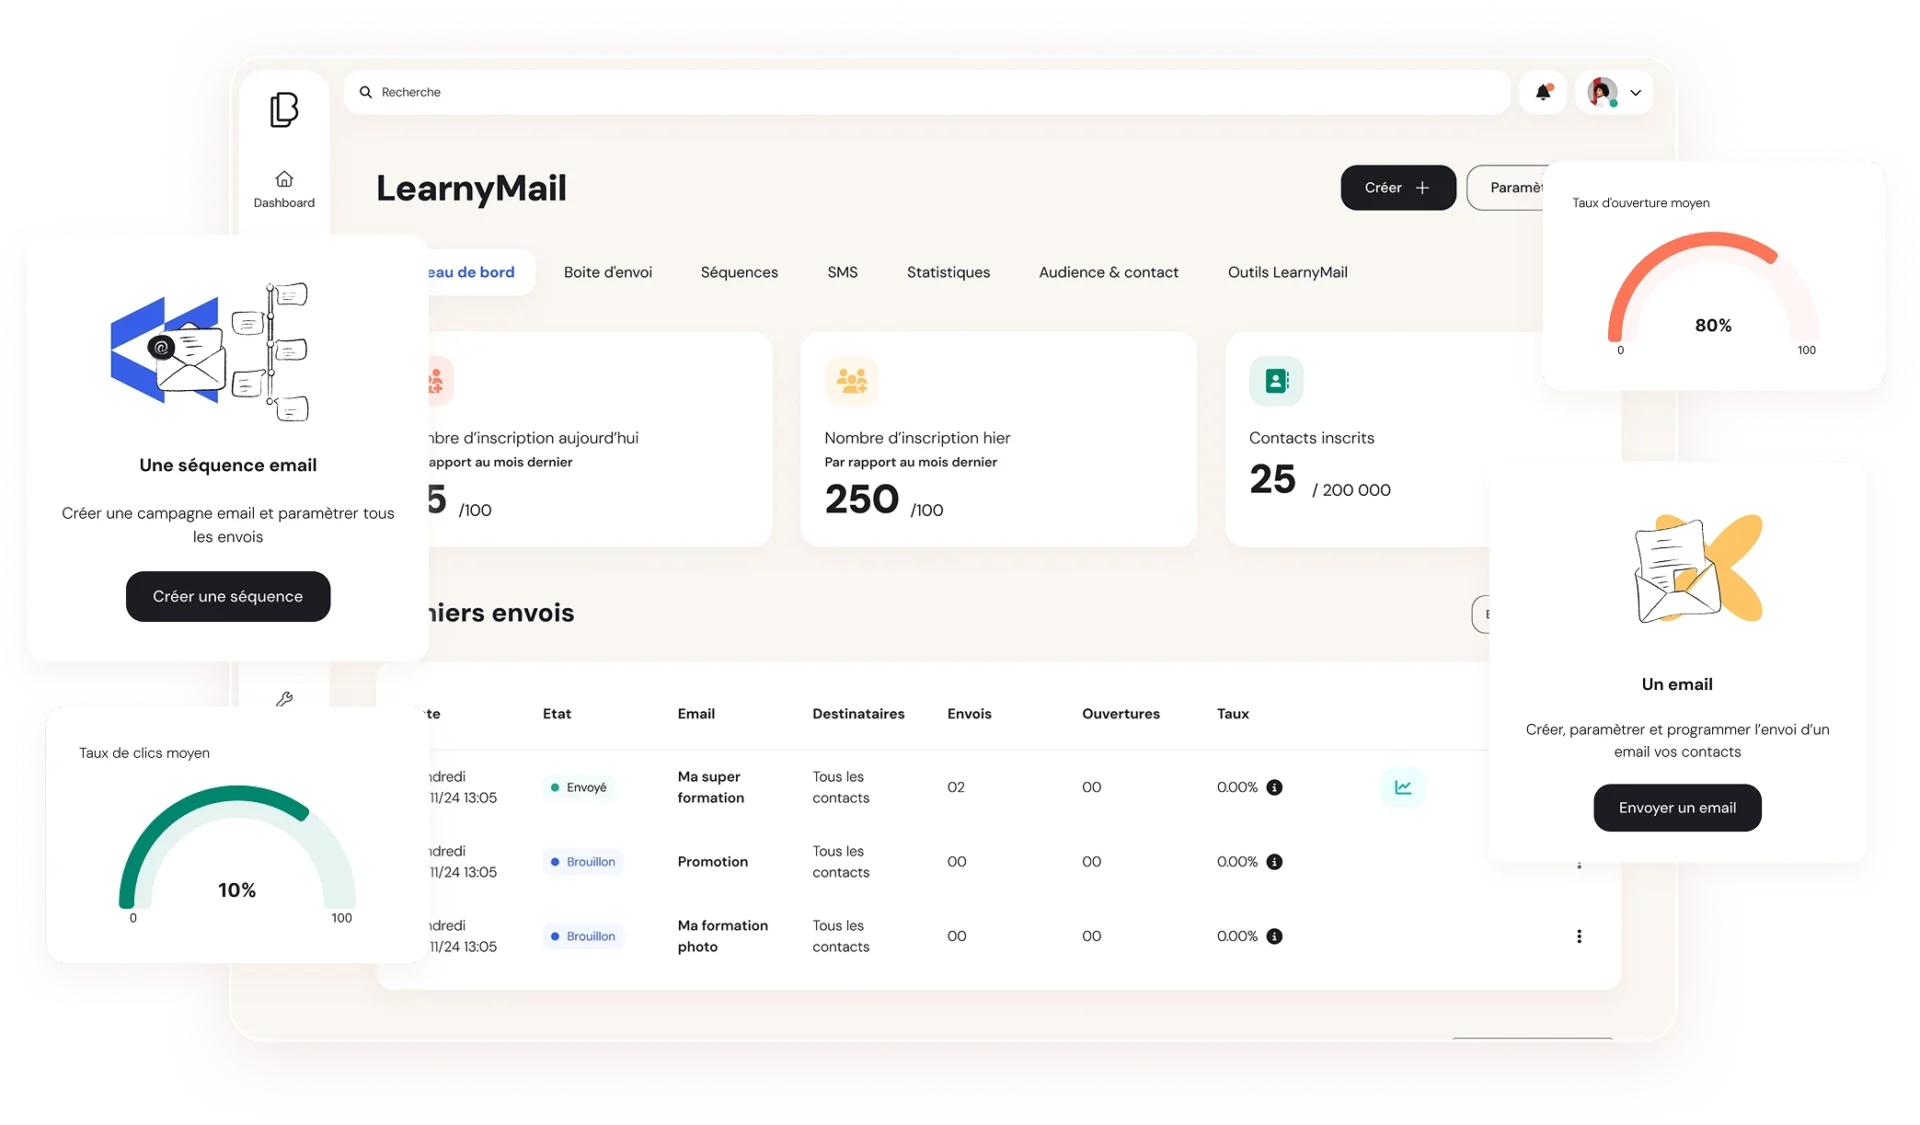The height and width of the screenshot is (1125, 1920).
Task: Select the Tableau de bord tab
Action: click(x=481, y=272)
